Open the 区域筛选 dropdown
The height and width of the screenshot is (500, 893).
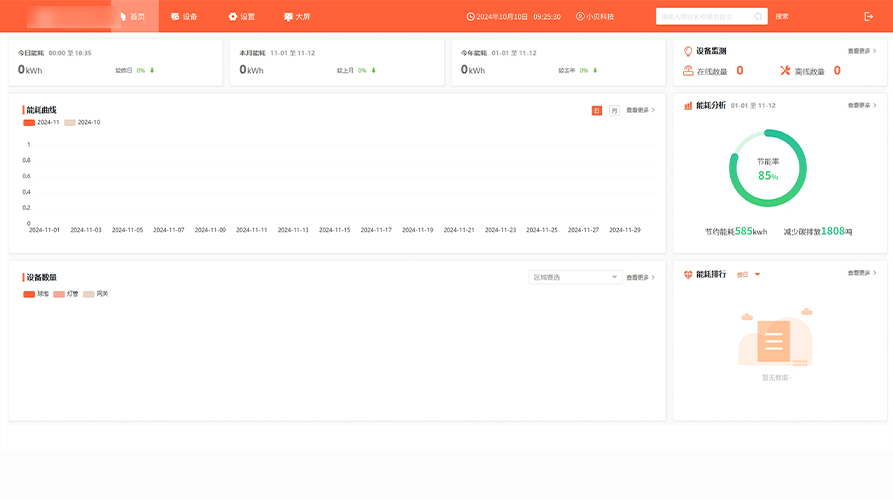coord(575,277)
